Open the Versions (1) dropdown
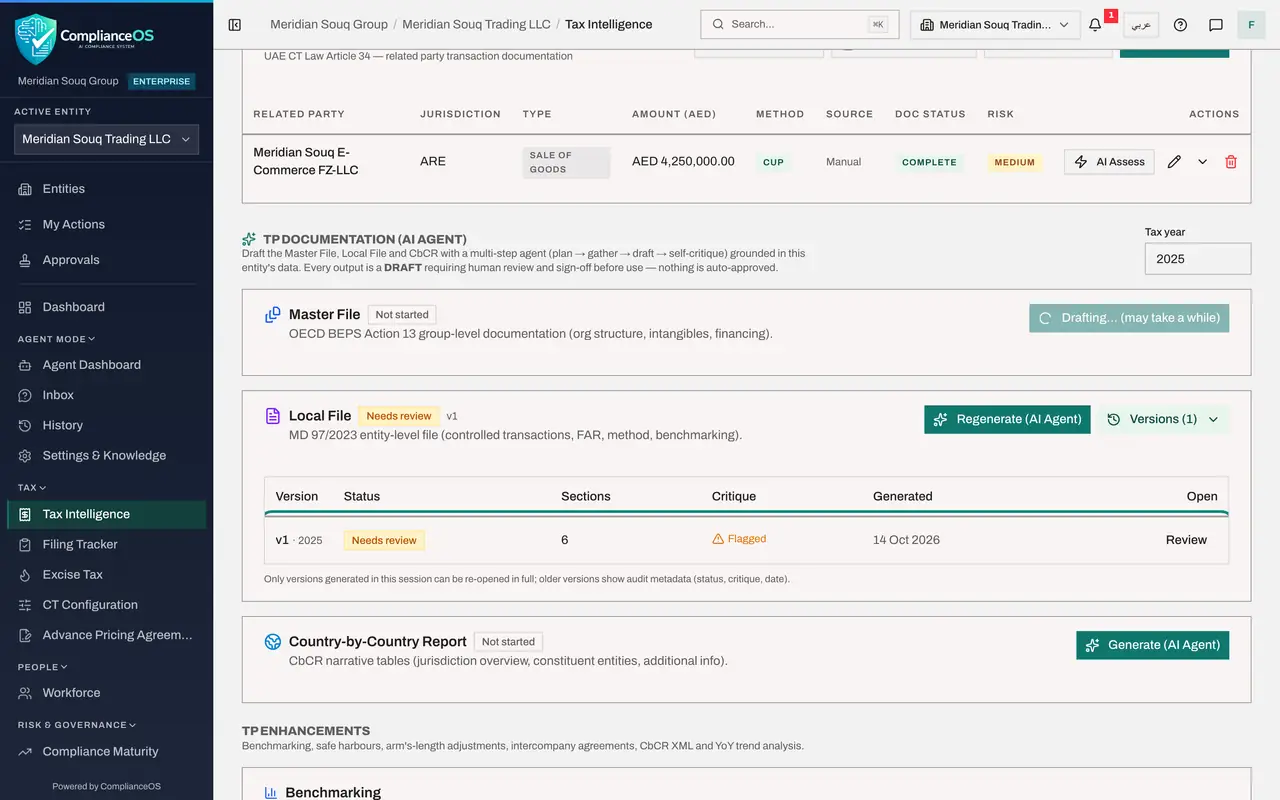1280x800 pixels. coord(1164,419)
